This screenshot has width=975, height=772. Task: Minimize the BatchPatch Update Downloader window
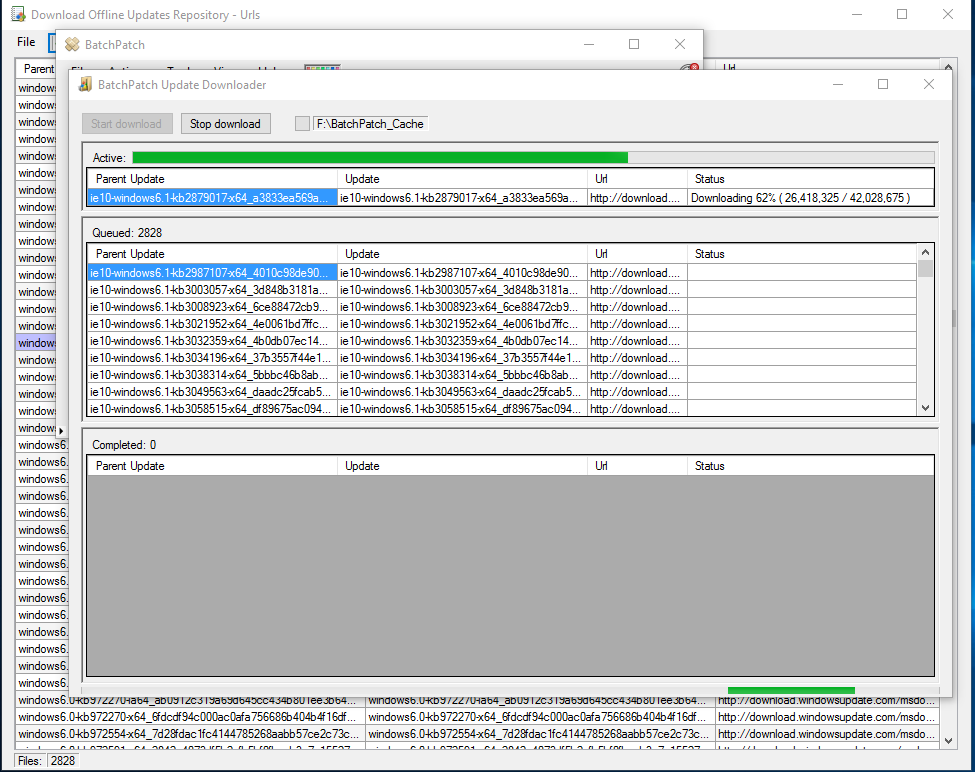(838, 84)
